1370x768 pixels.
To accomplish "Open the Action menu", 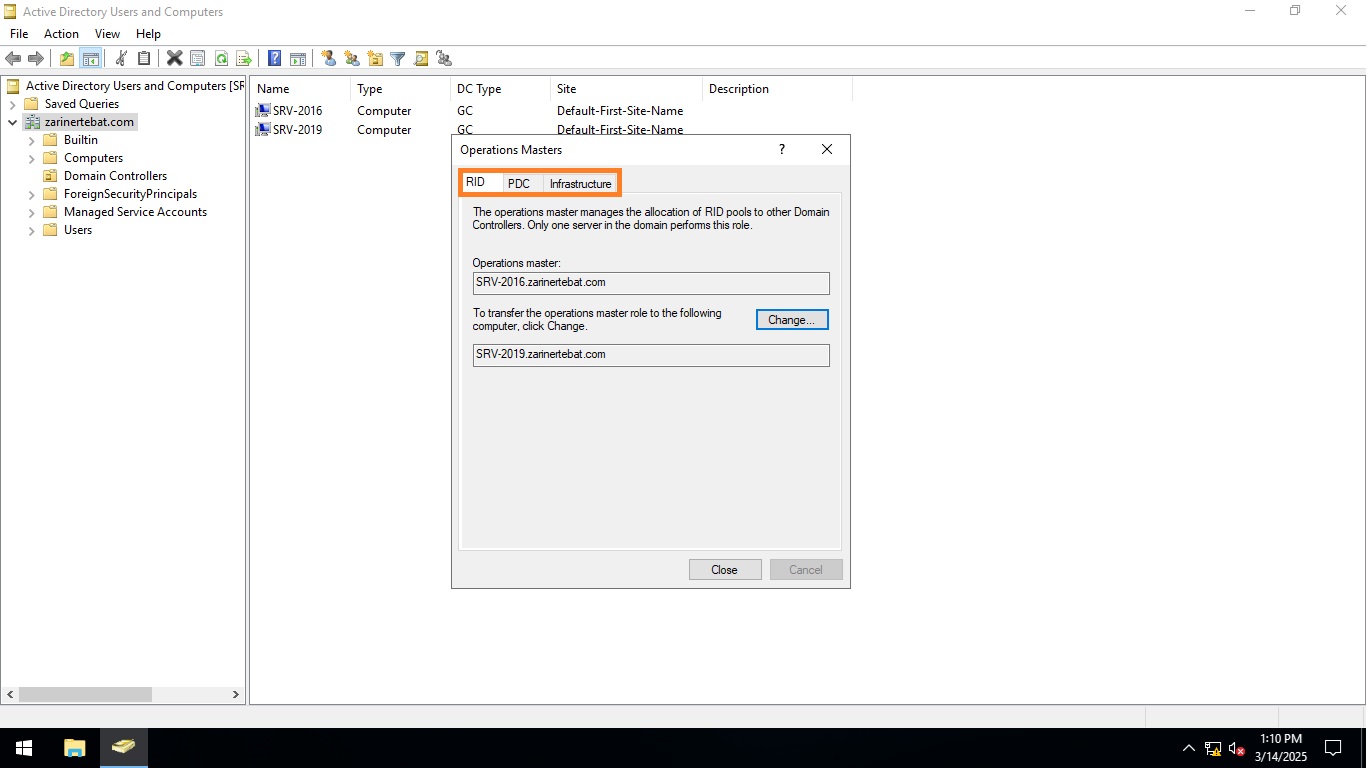I will pyautogui.click(x=61, y=34).
